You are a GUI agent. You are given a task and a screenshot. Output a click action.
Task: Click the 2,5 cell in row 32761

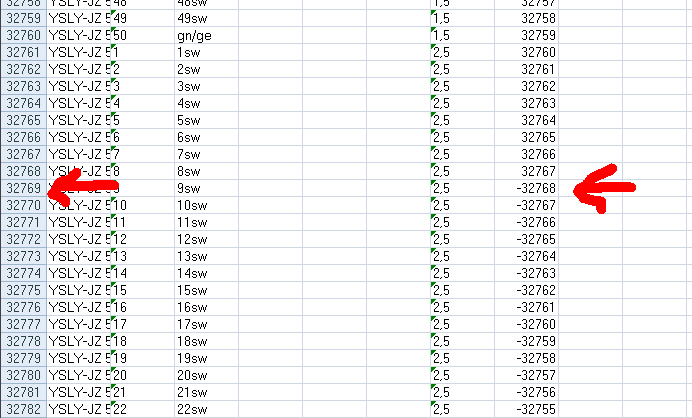pyautogui.click(x=463, y=52)
